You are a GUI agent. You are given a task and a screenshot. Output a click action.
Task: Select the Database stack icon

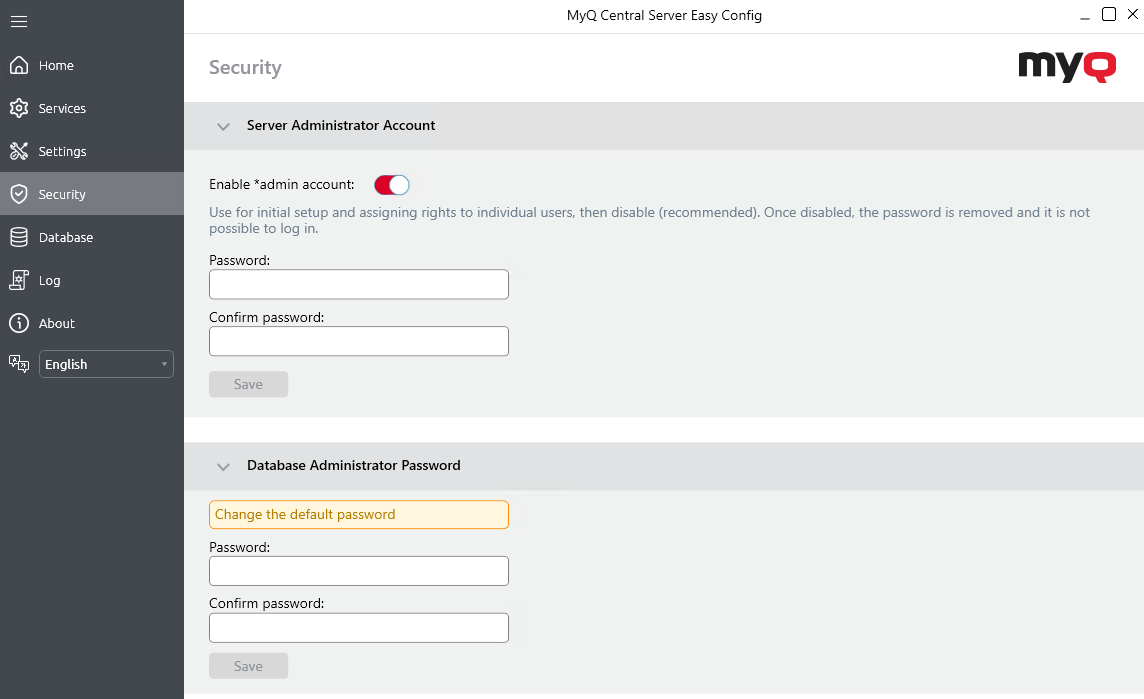tap(20, 237)
